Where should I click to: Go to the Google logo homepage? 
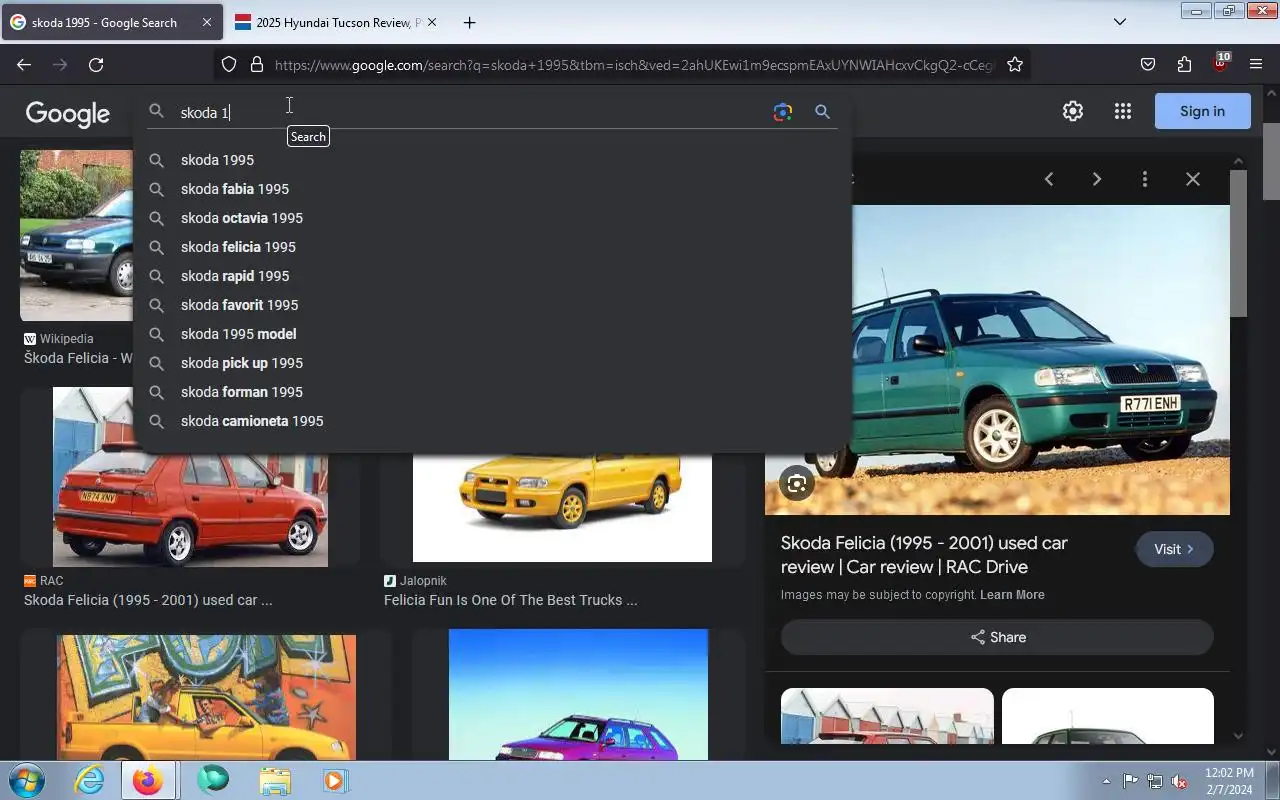point(68,113)
